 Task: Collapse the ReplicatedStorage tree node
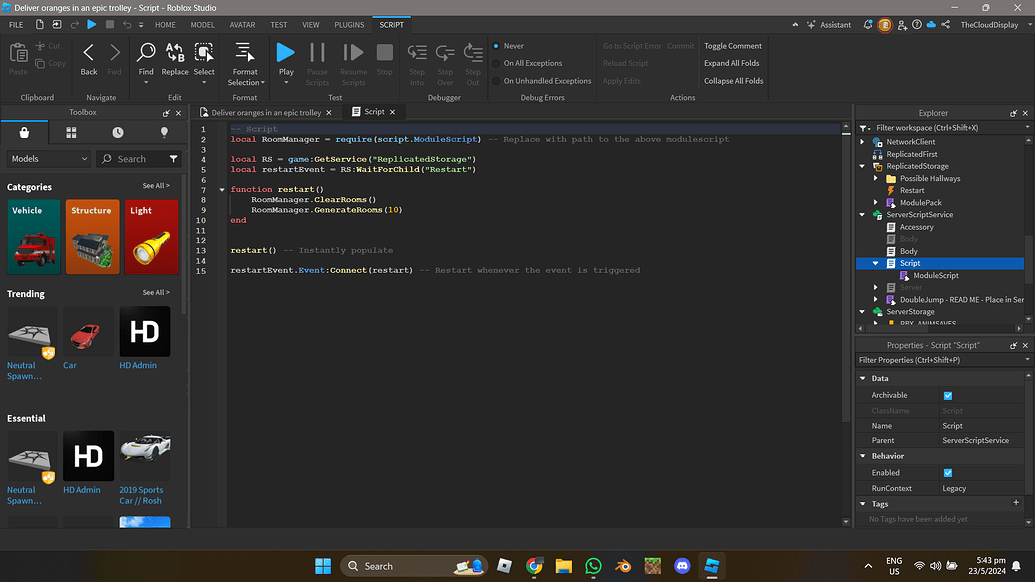pyautogui.click(x=863, y=166)
